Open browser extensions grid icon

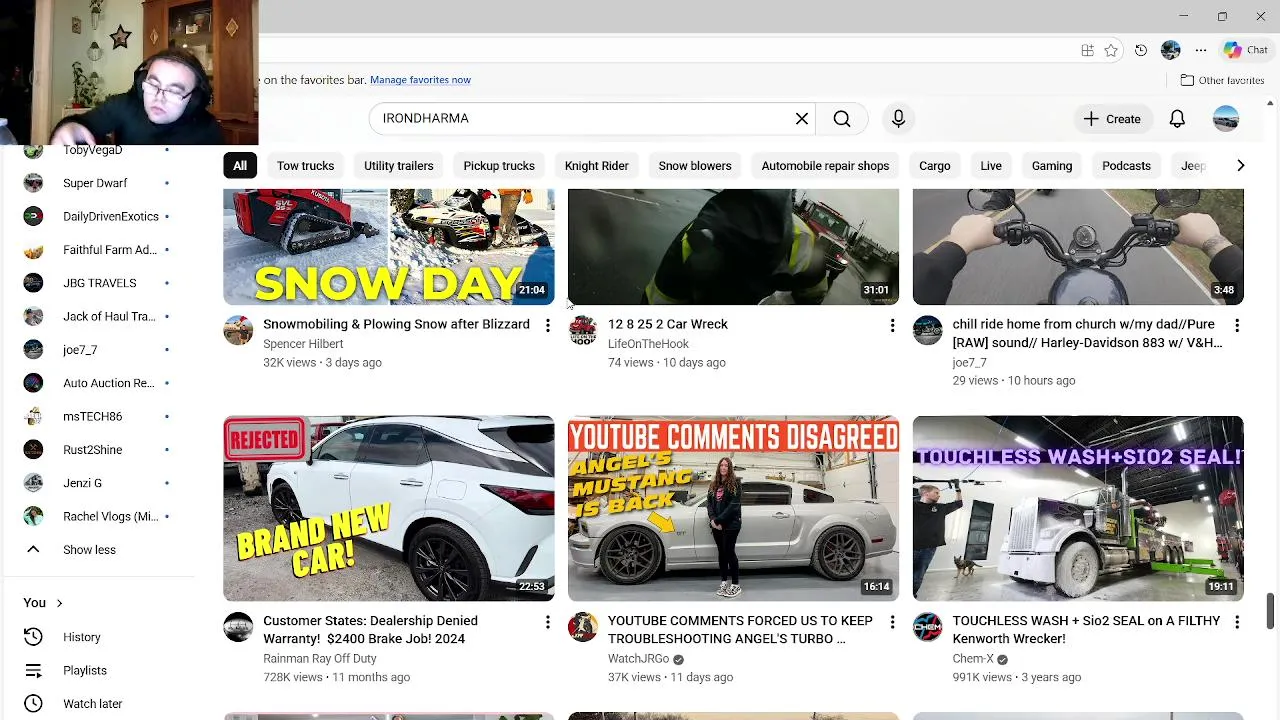pos(1087,50)
